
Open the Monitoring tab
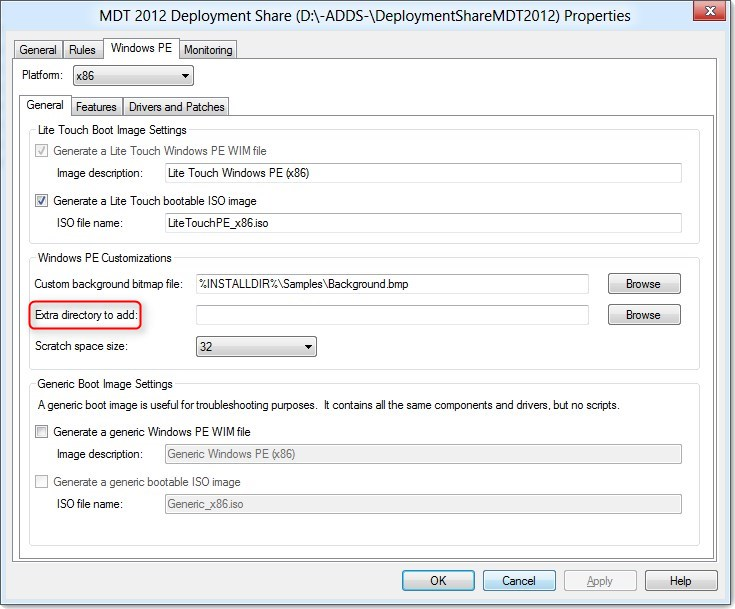pyautogui.click(x=208, y=50)
